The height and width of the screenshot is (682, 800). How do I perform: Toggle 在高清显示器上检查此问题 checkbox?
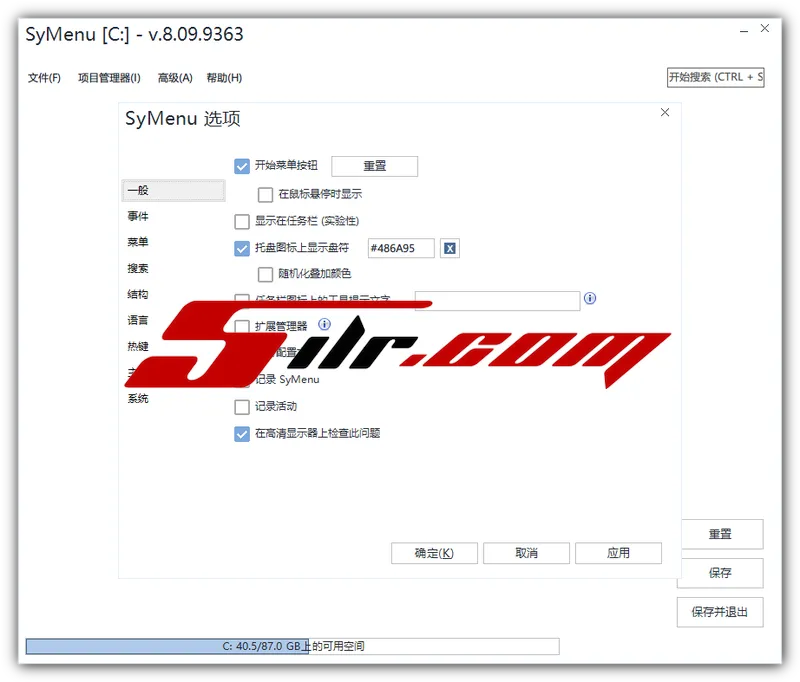coord(242,434)
